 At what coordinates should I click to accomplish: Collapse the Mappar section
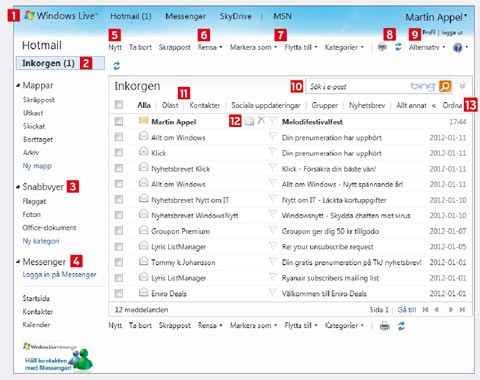(18, 86)
